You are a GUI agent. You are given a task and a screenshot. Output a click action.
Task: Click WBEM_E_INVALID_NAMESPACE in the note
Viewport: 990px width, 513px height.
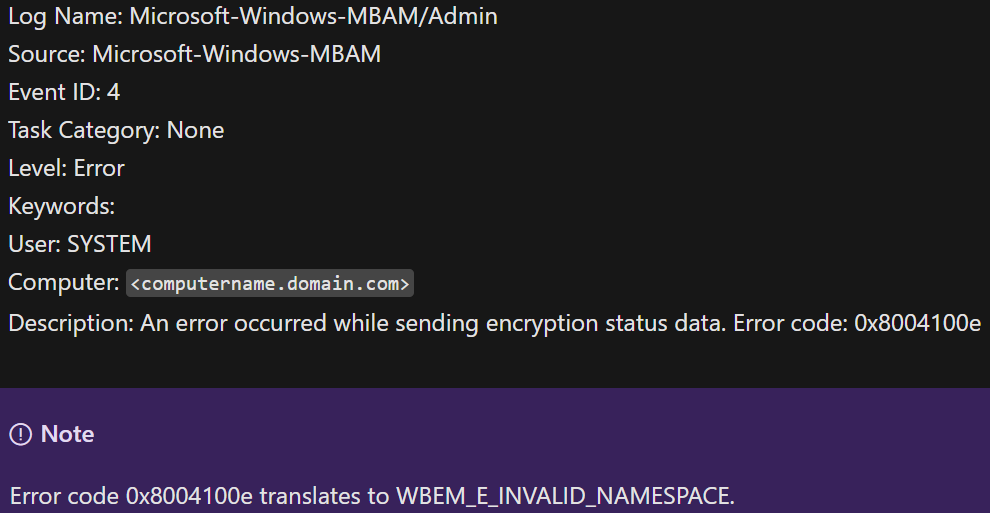[565, 496]
